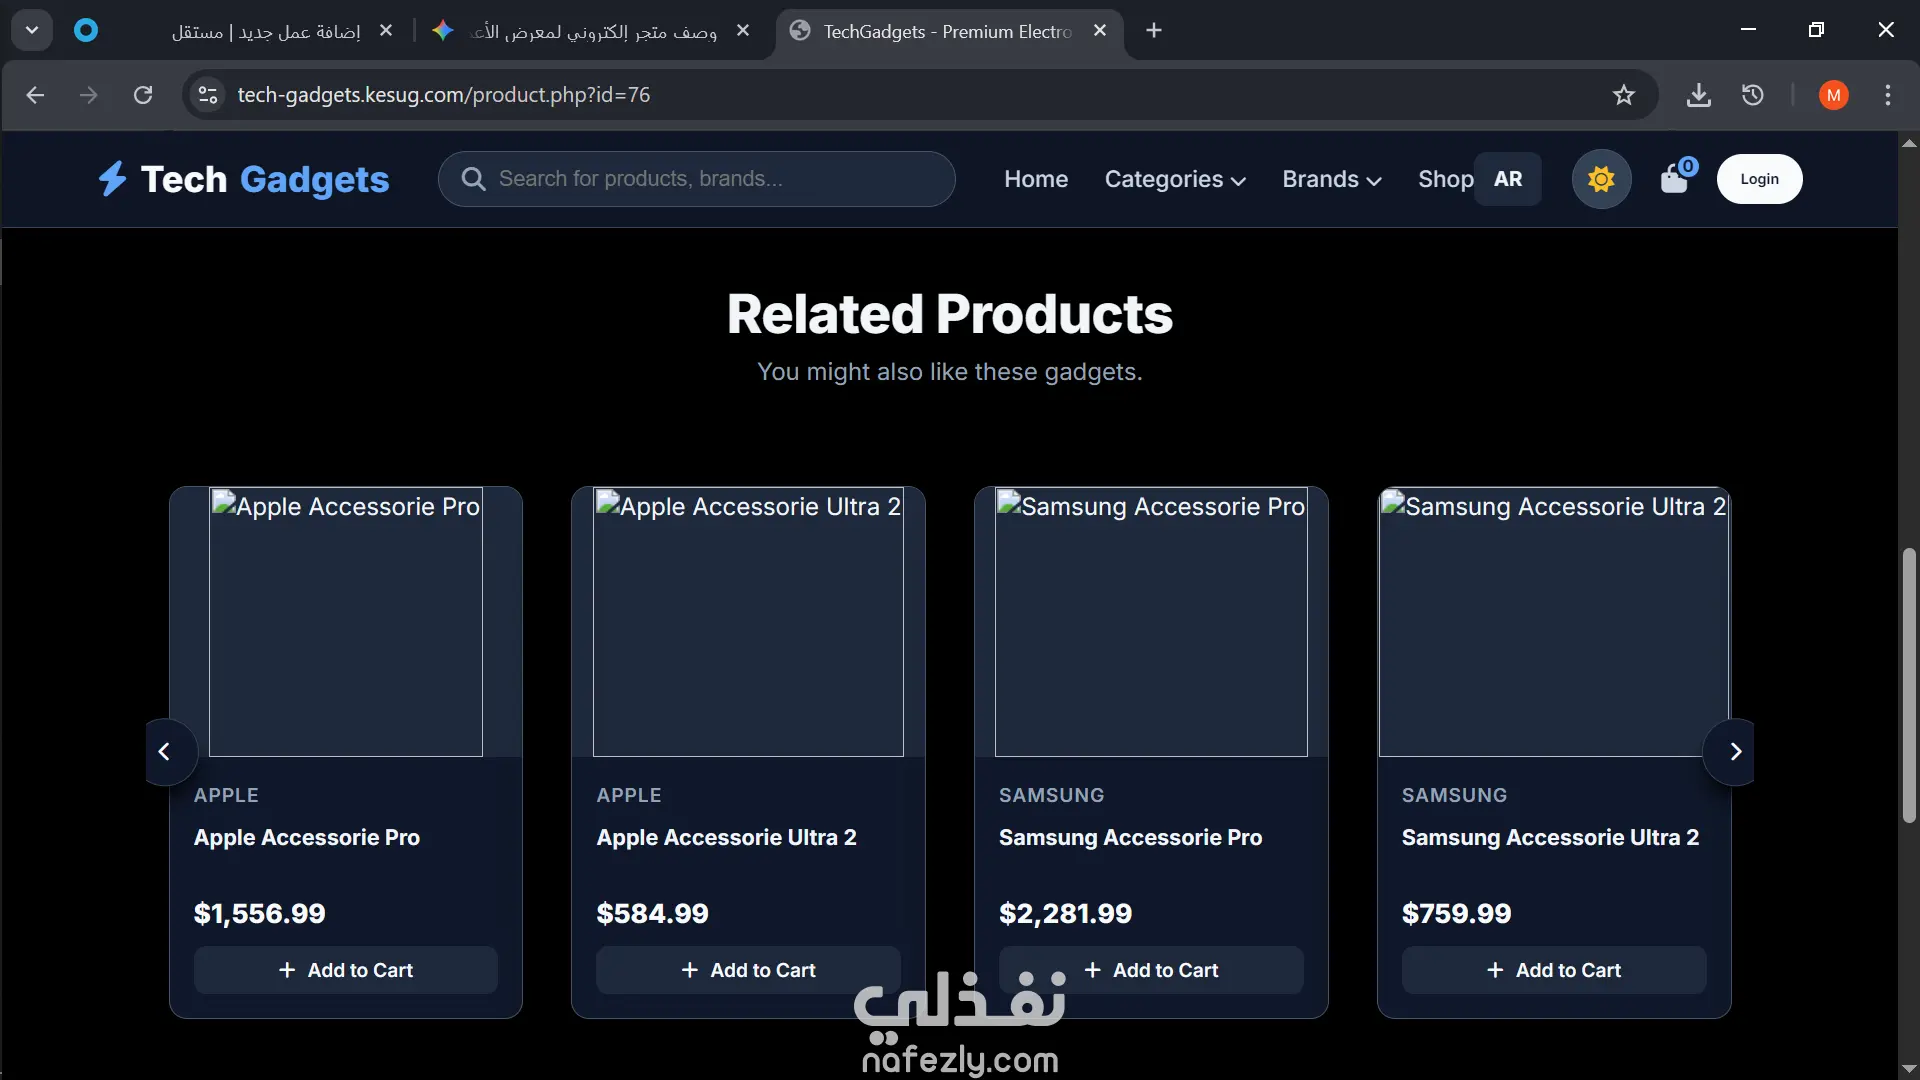The image size is (1920, 1080).
Task: Bookmark this page with the star icon
Action: click(x=1624, y=95)
